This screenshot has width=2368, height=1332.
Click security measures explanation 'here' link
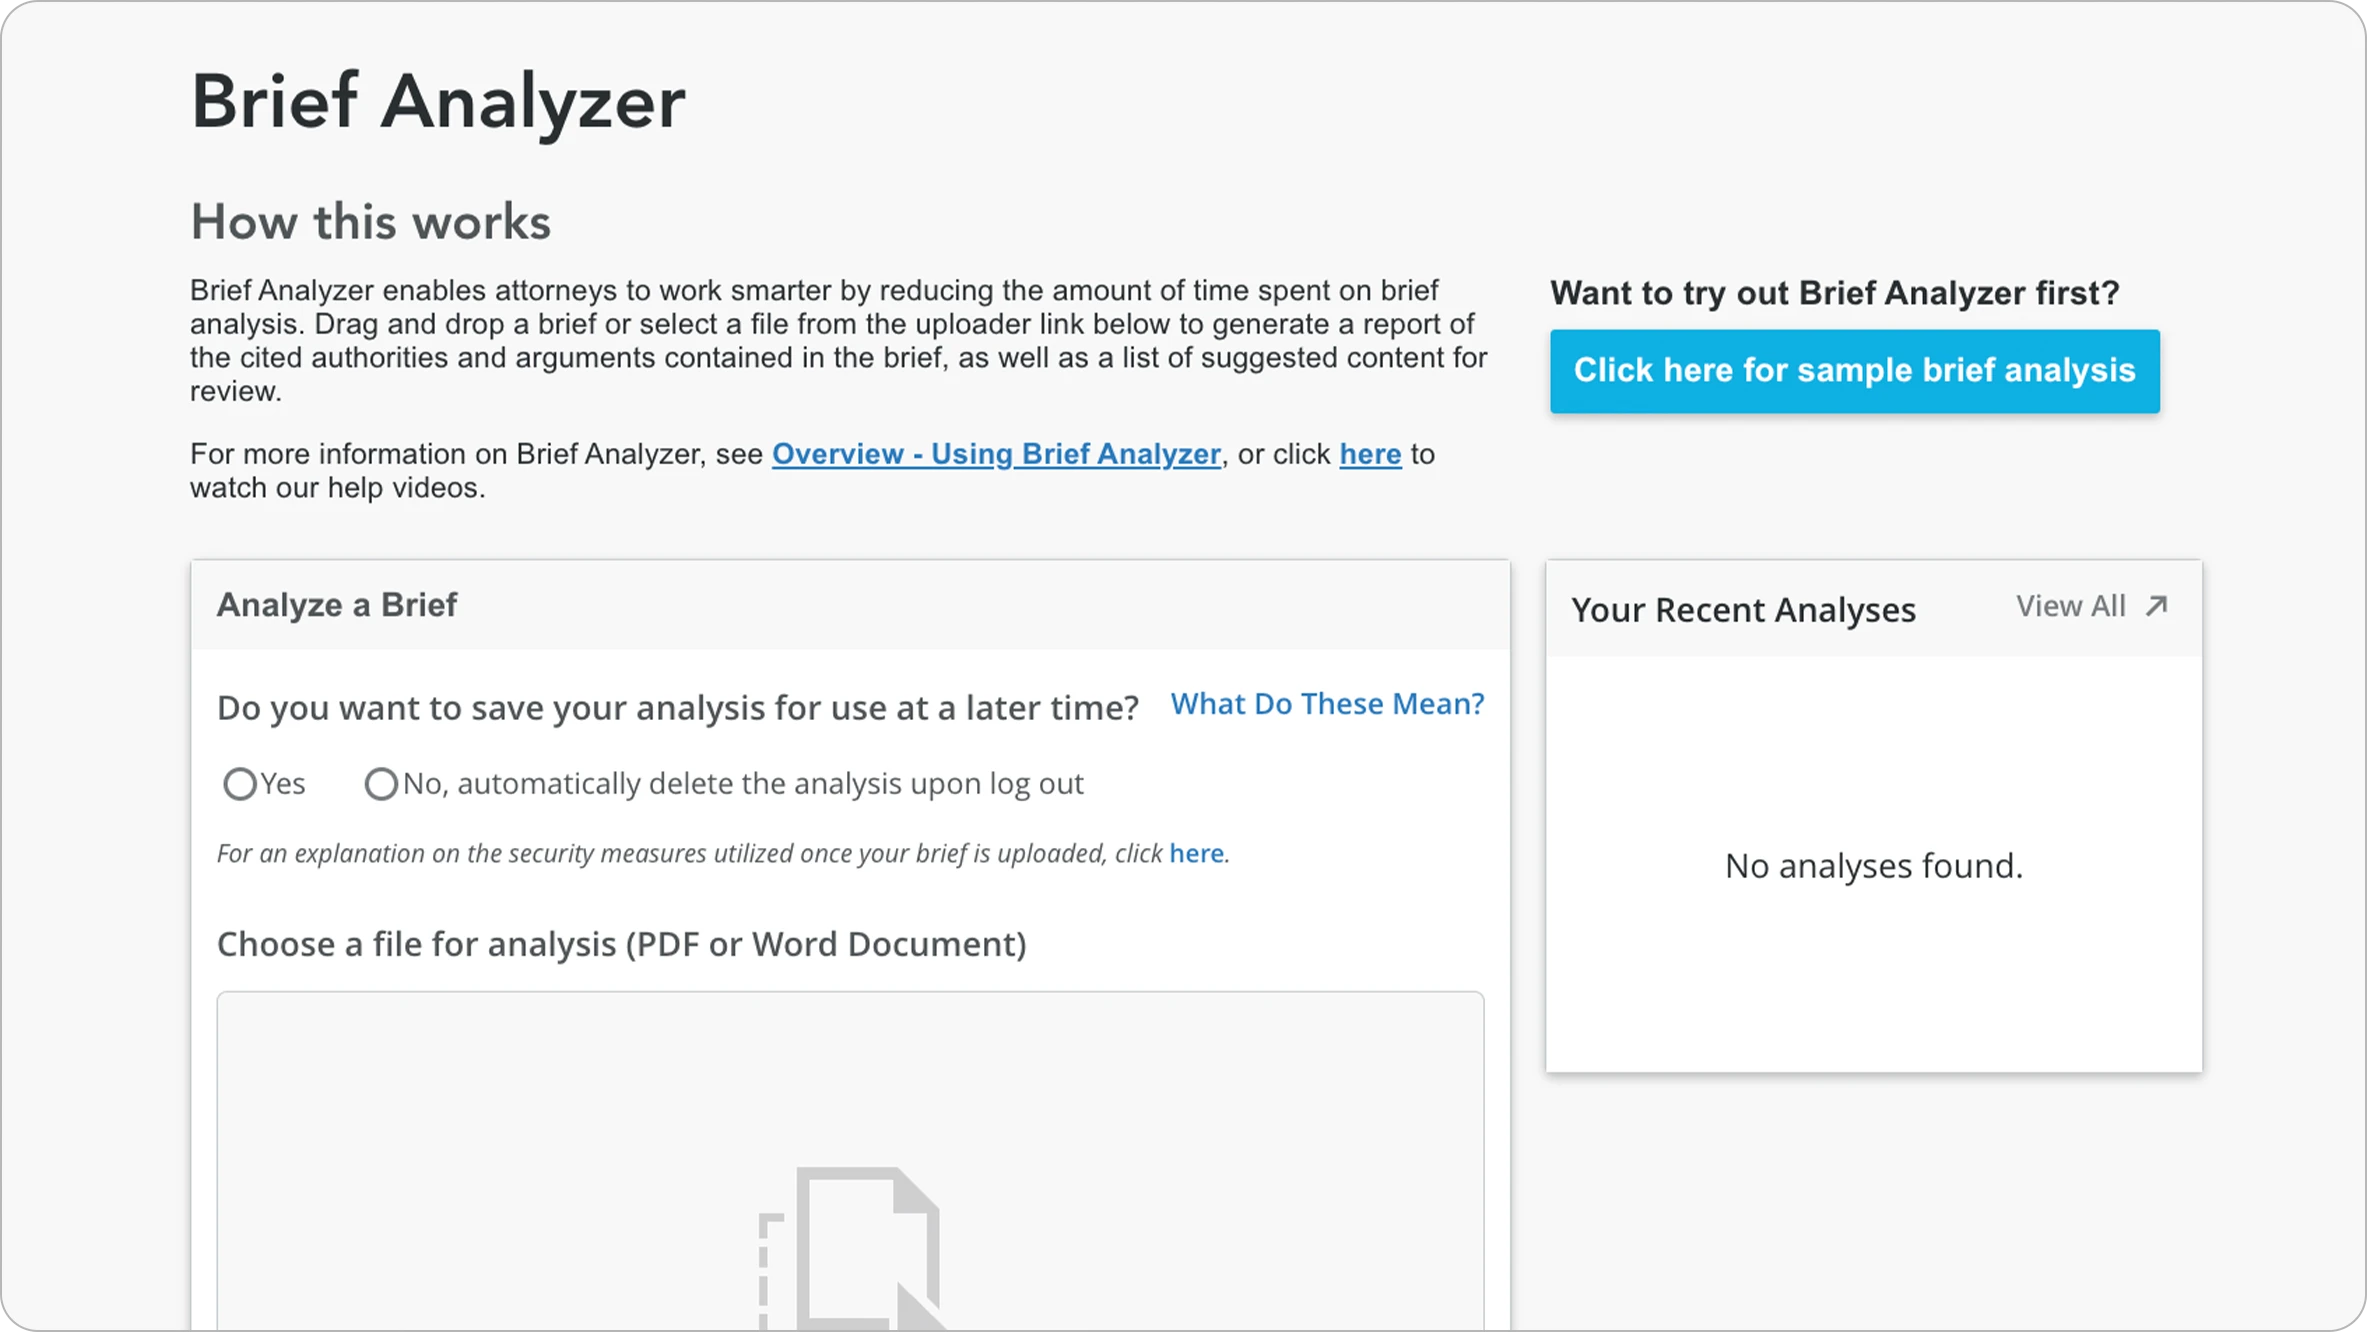[1196, 853]
